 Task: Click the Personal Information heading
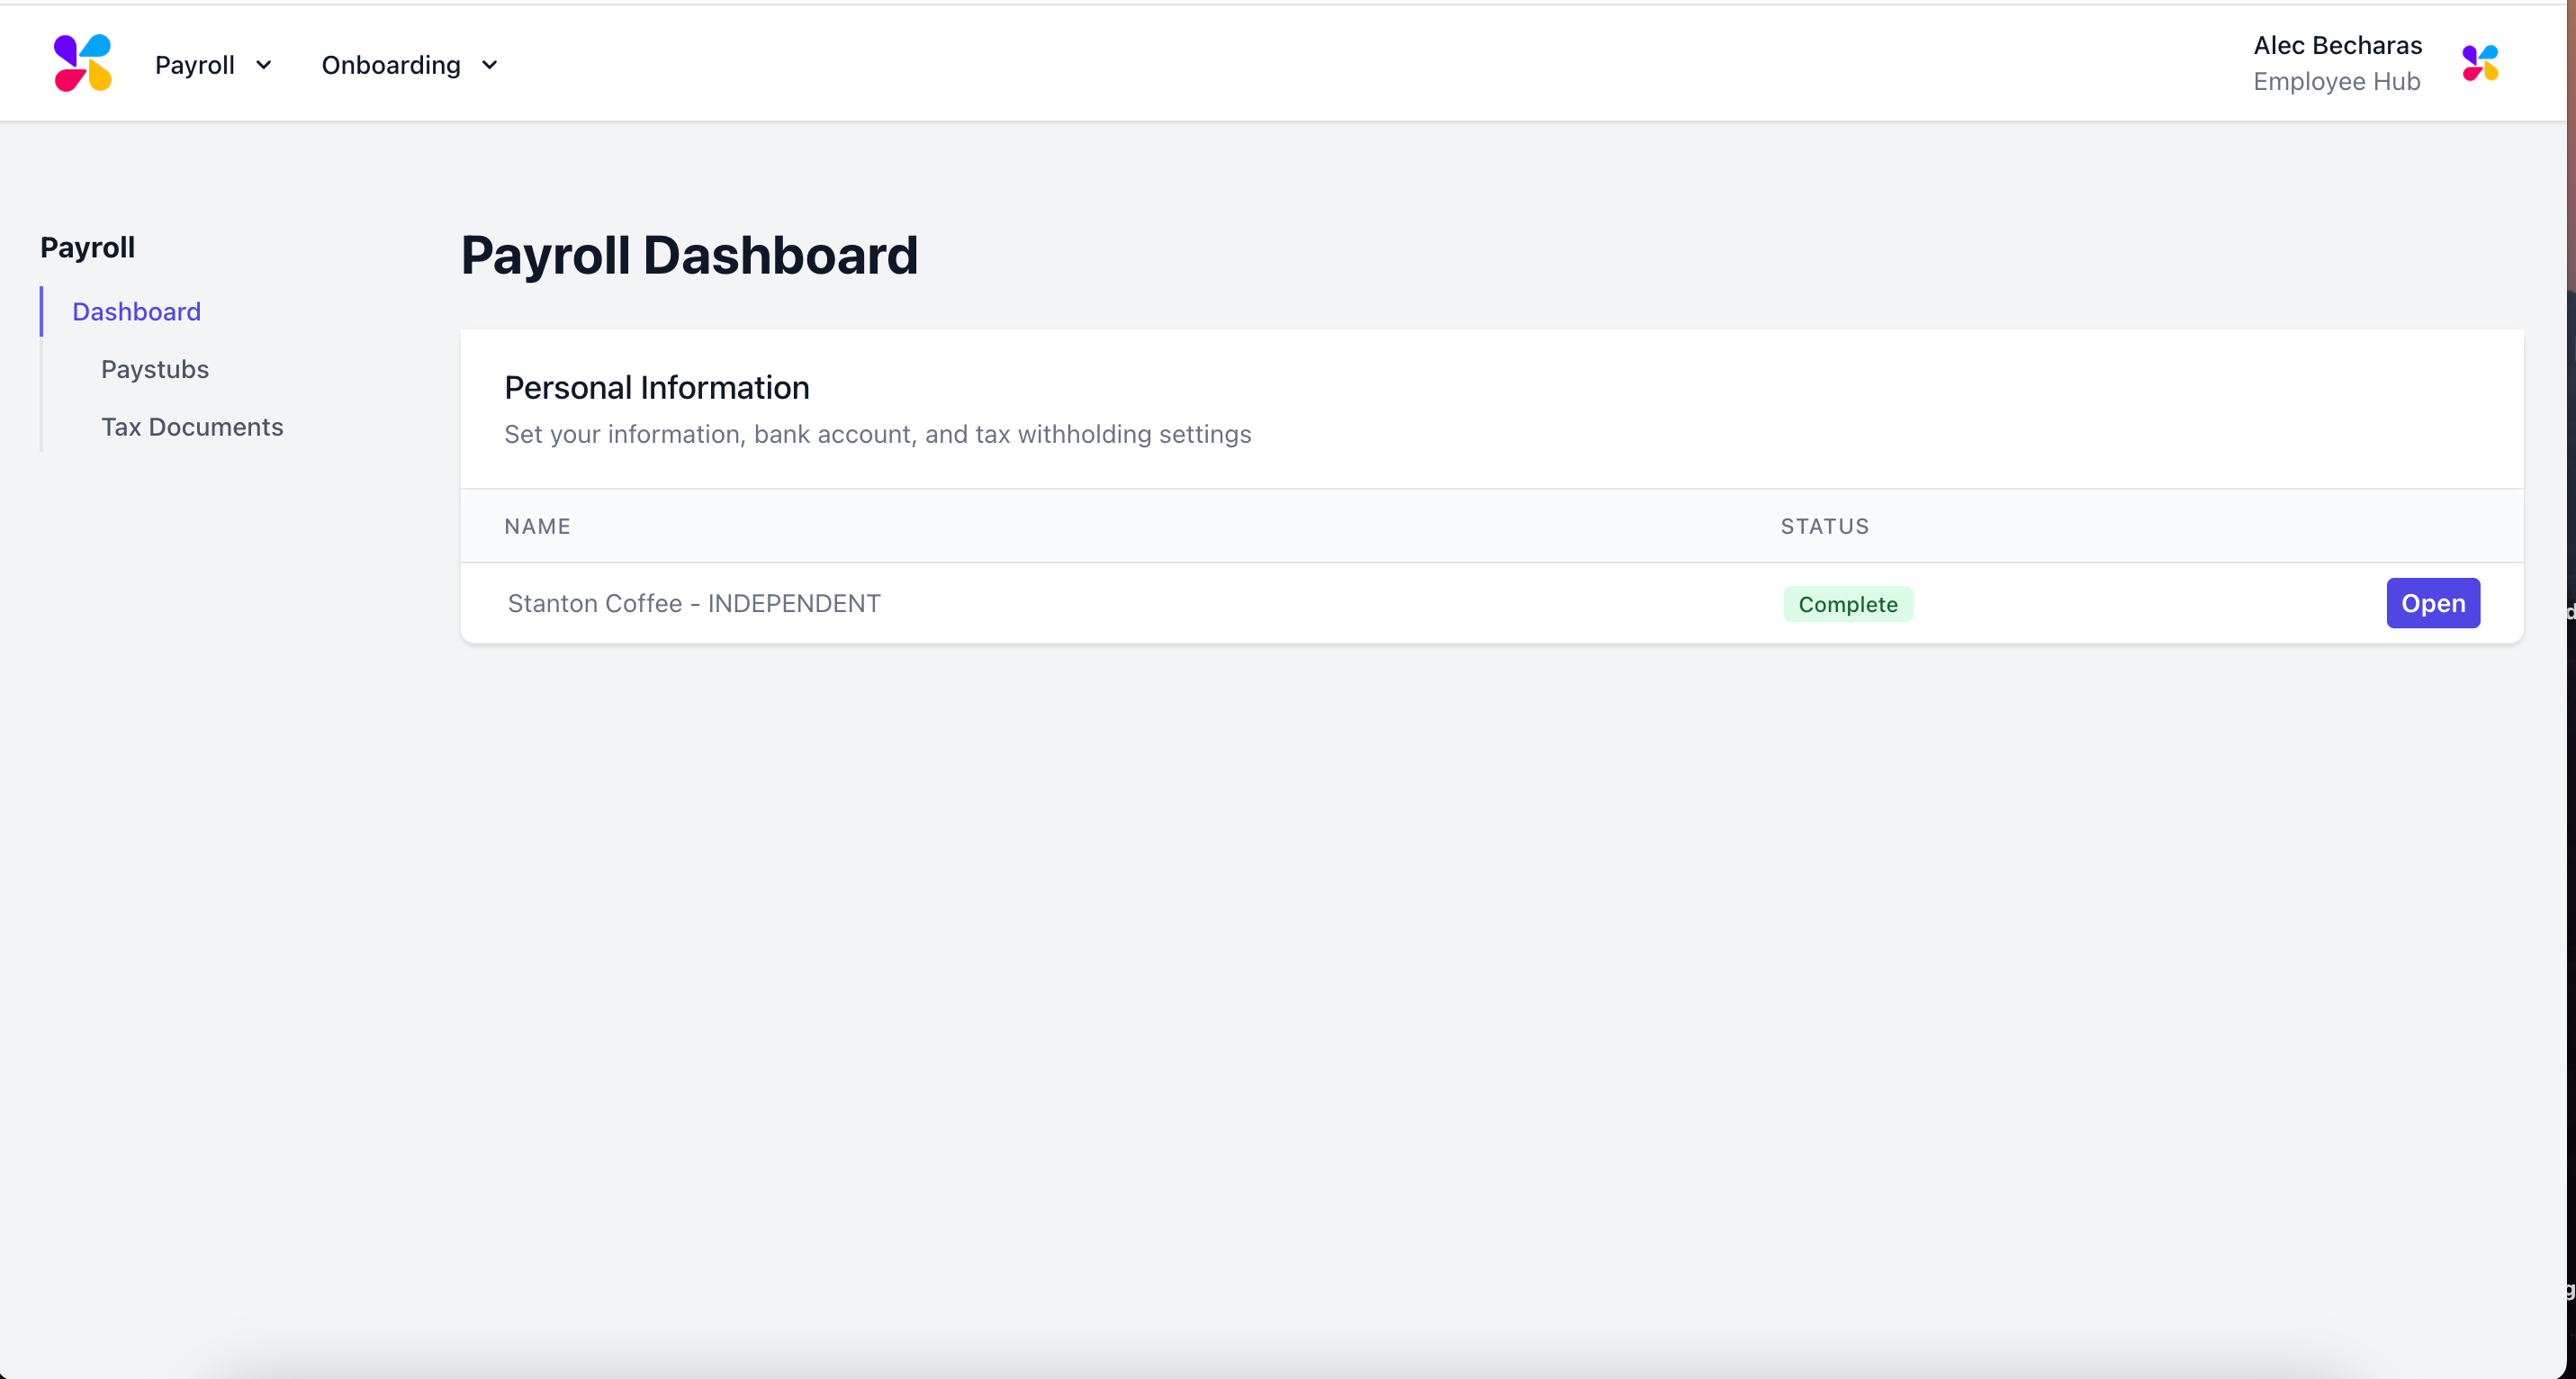657,387
